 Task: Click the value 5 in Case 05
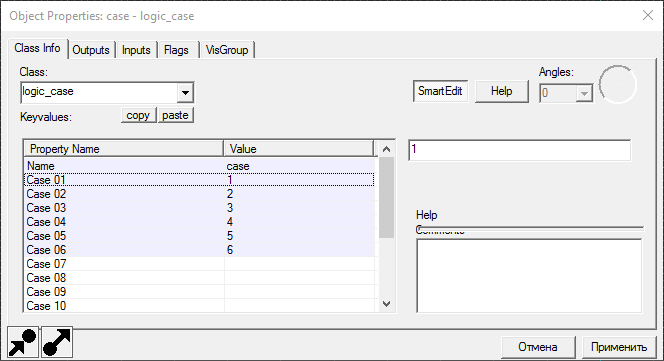pos(230,236)
